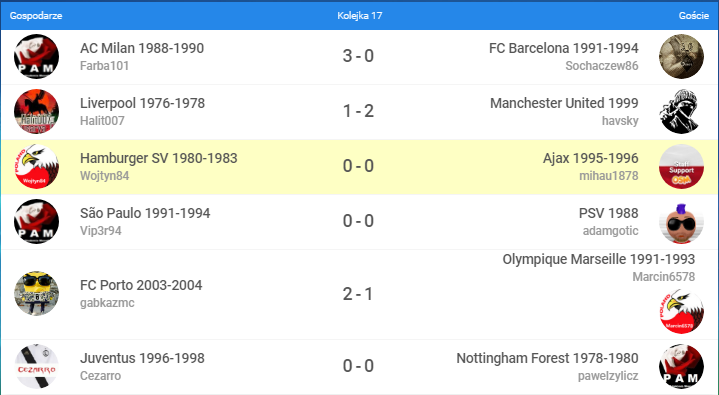The image size is (719, 395).
Task: Open Marcin6578's eagle avatar
Action: pos(681,312)
